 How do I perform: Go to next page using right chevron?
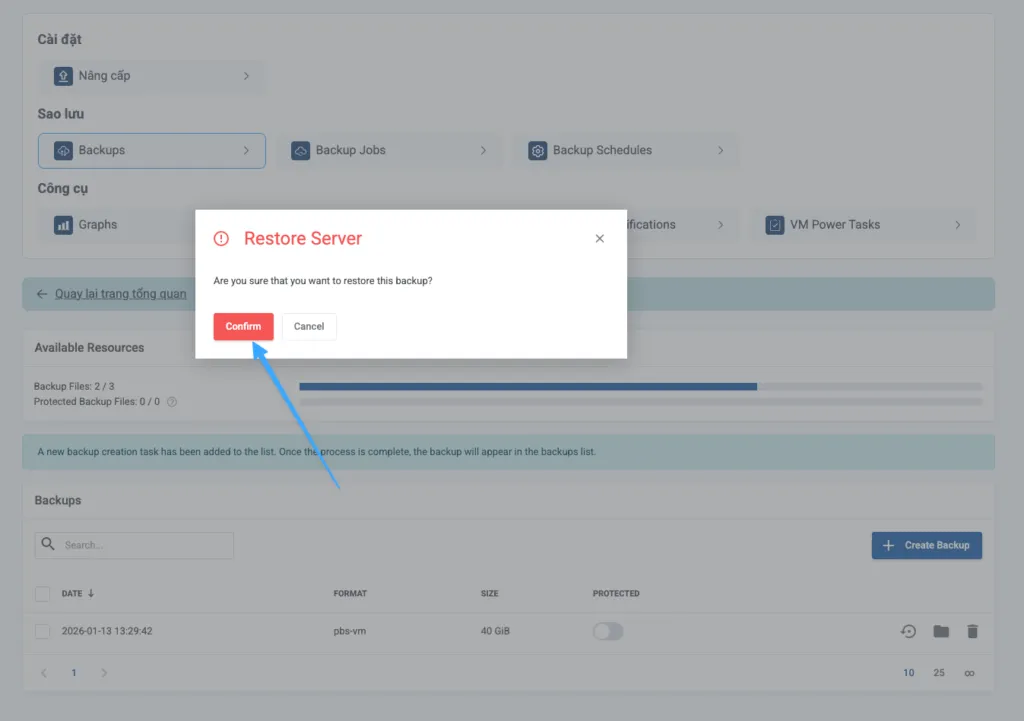pos(104,673)
